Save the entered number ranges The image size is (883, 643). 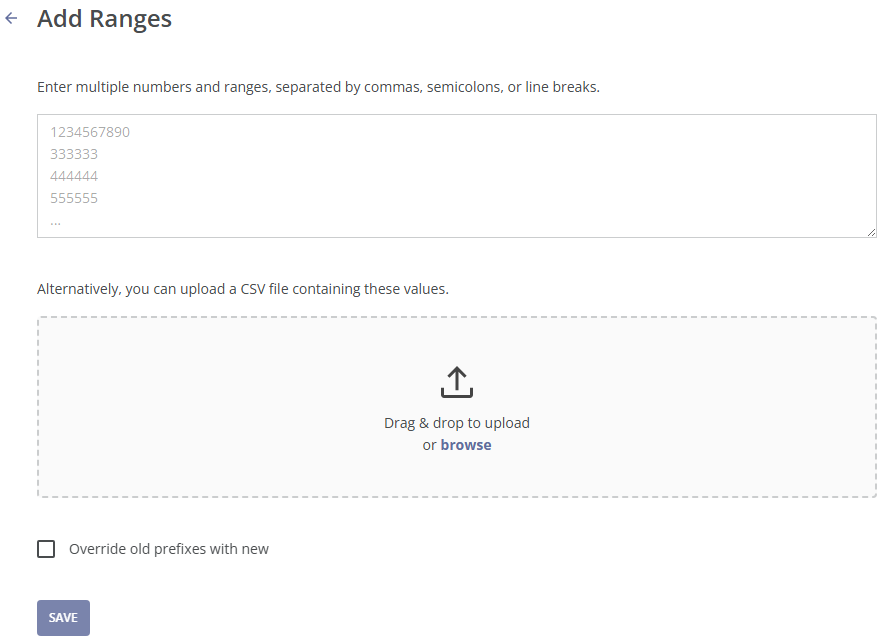tap(62, 617)
